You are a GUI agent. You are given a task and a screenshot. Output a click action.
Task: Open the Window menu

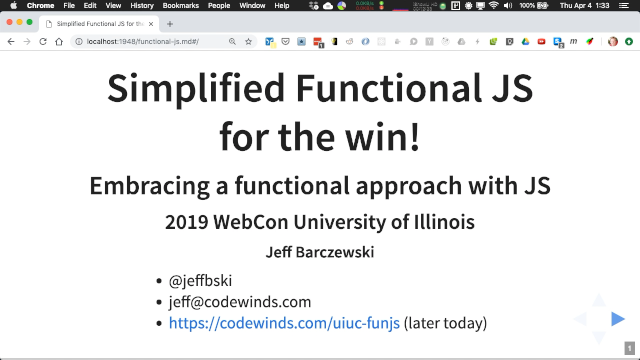(252, 5)
